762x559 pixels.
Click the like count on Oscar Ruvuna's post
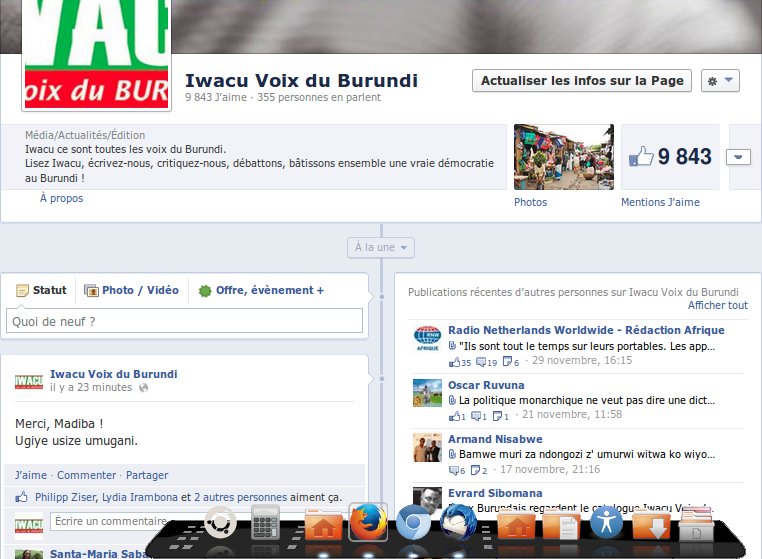(457, 416)
